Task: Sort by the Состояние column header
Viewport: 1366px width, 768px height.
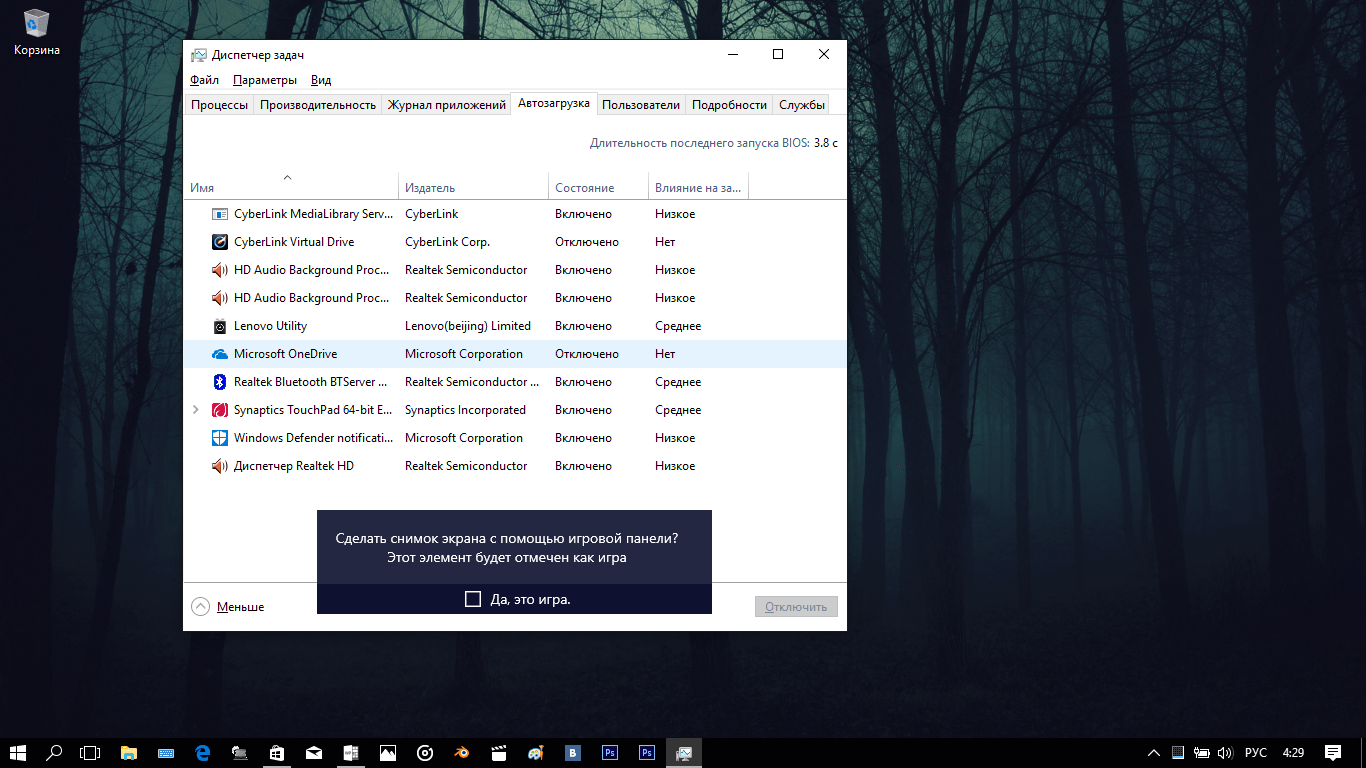Action: pyautogui.click(x=598, y=187)
